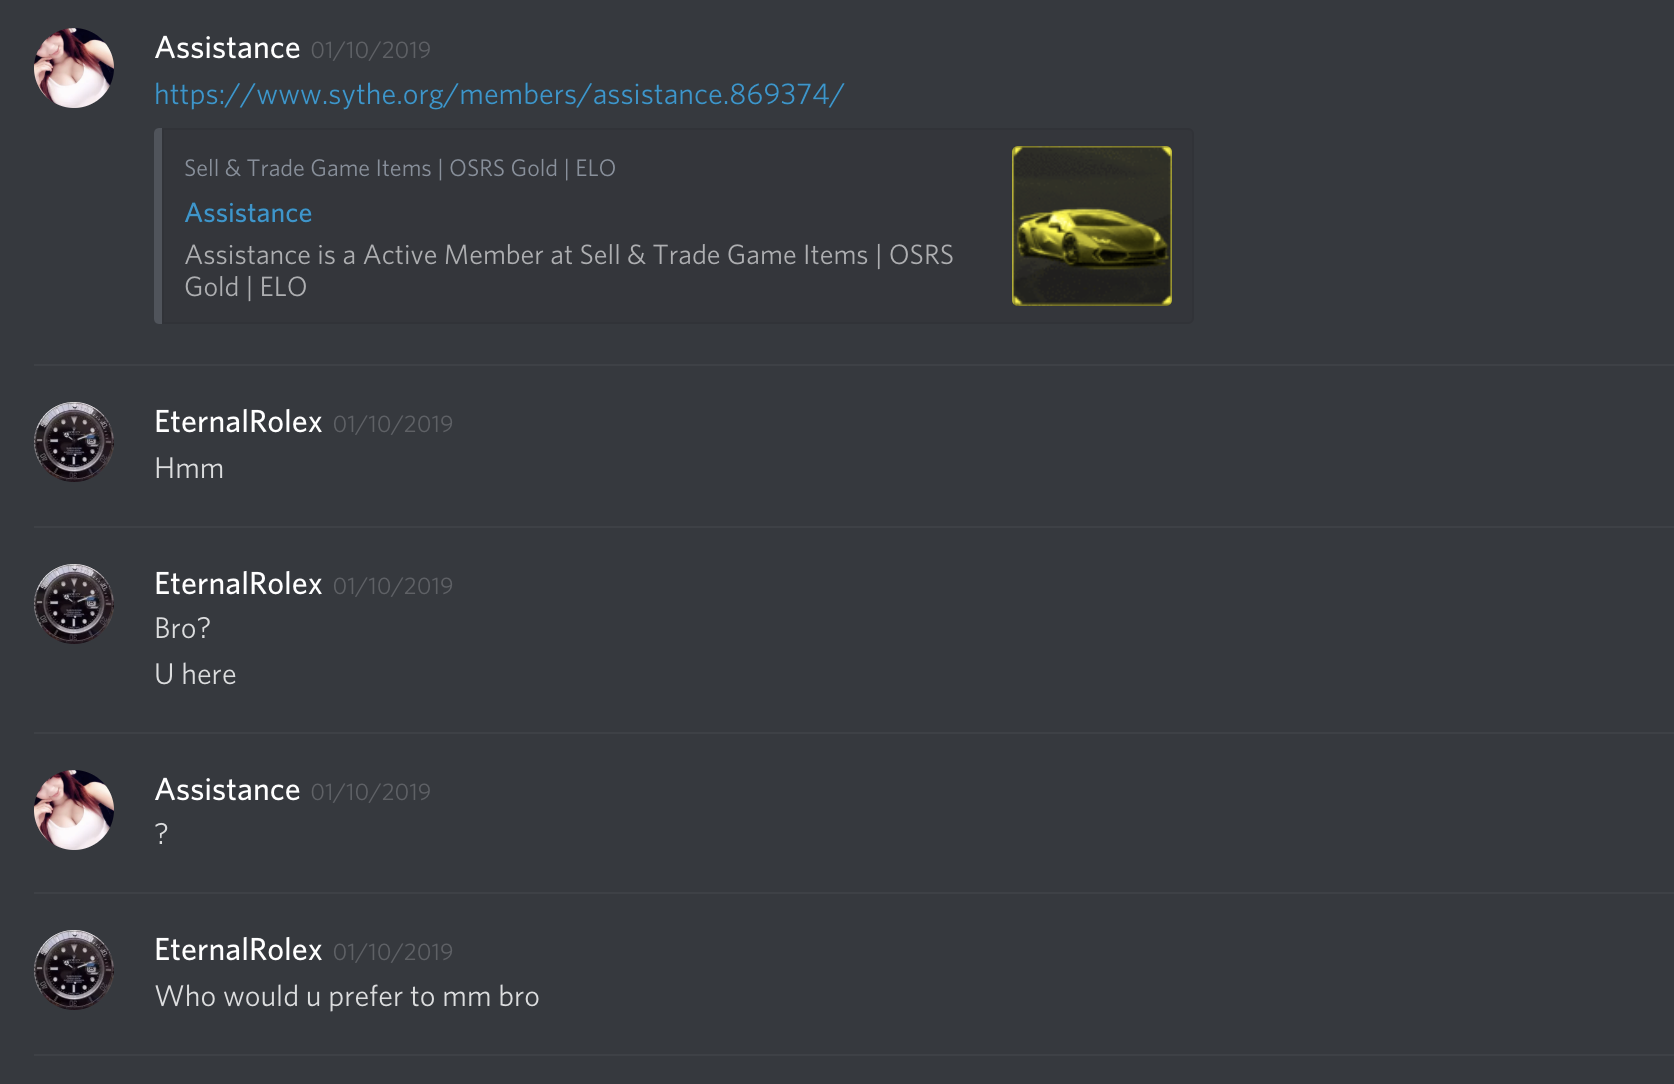1674x1084 pixels.
Task: Click EternalRolex's watch avatar beside Hmm
Action: (x=74, y=442)
